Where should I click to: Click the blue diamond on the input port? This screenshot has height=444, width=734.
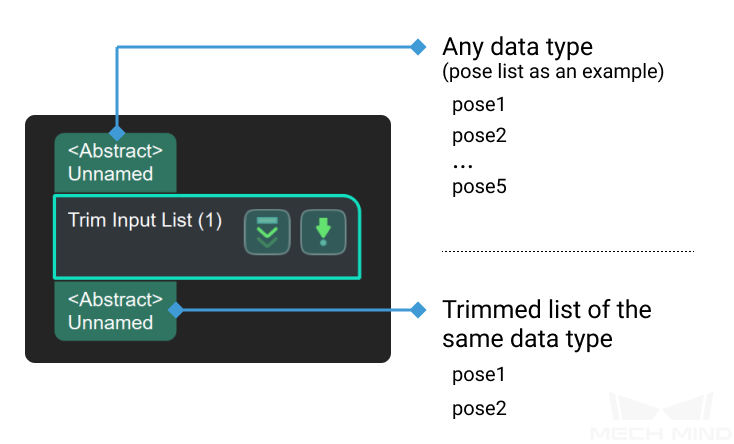117,132
